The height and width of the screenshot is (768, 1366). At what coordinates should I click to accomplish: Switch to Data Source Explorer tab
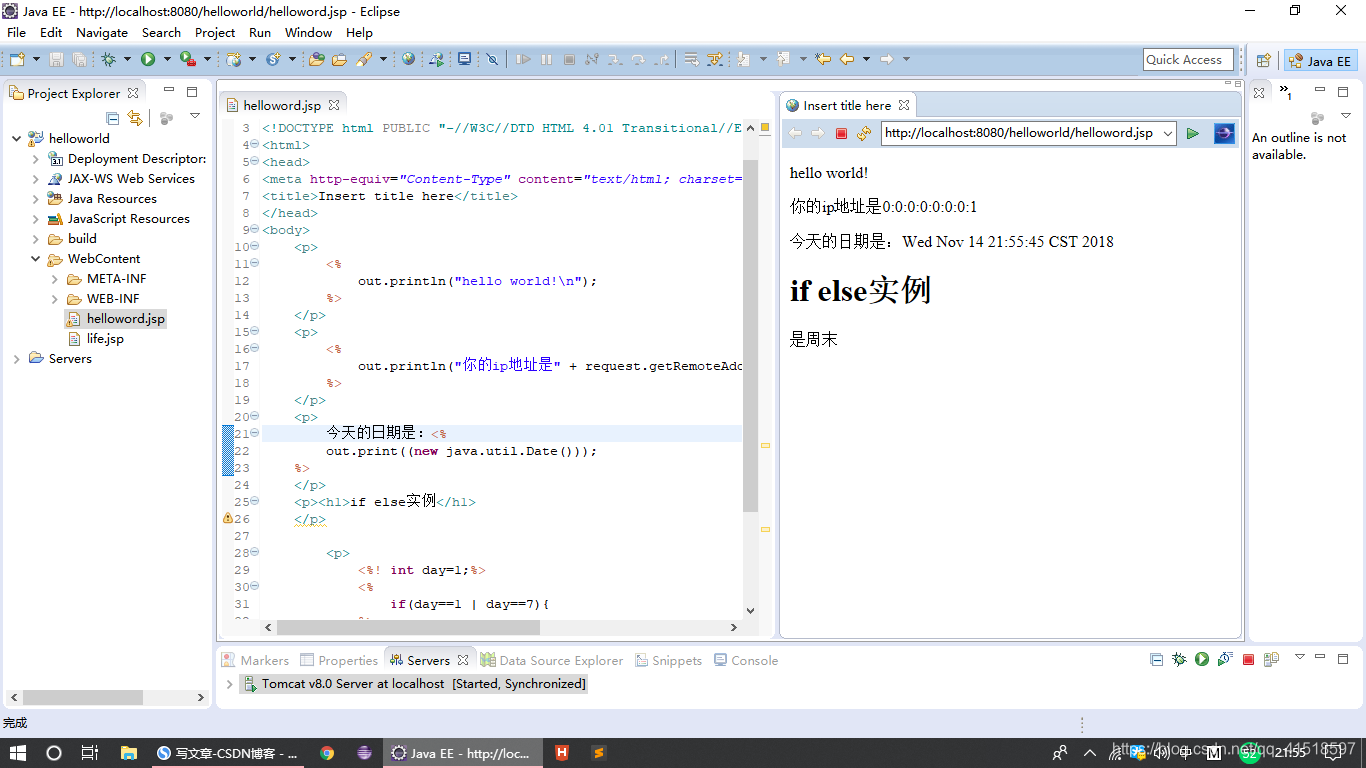point(552,660)
